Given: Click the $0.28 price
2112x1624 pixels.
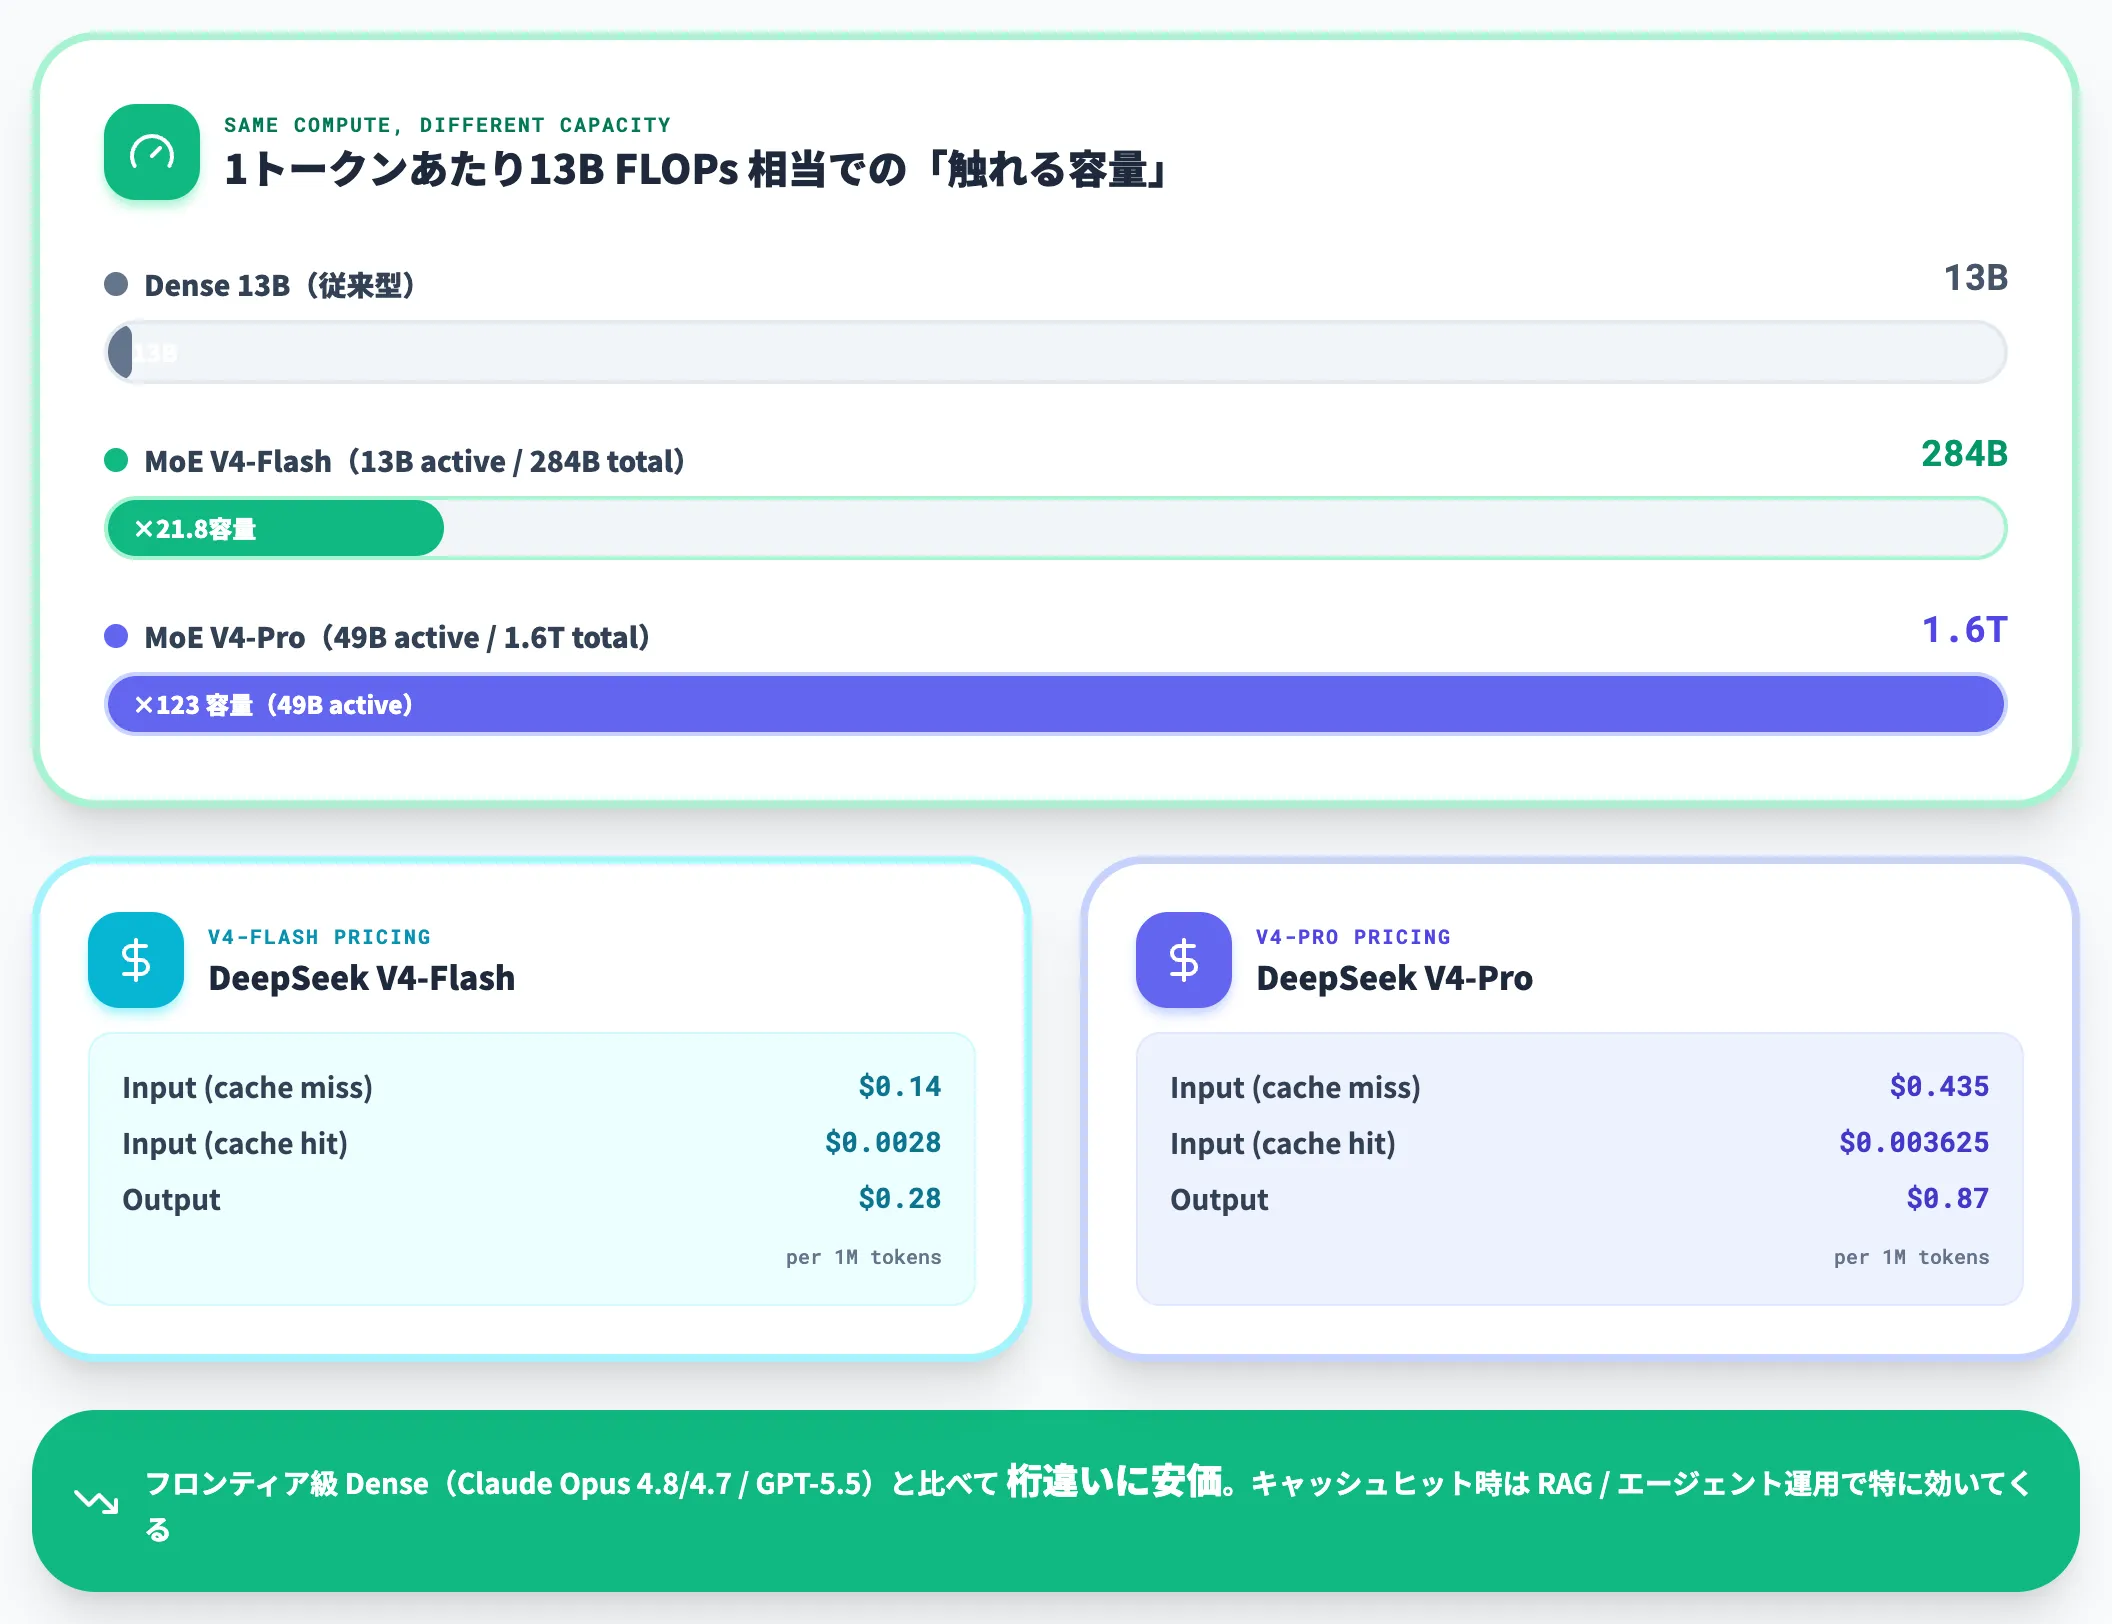Looking at the screenshot, I should click(x=899, y=1198).
